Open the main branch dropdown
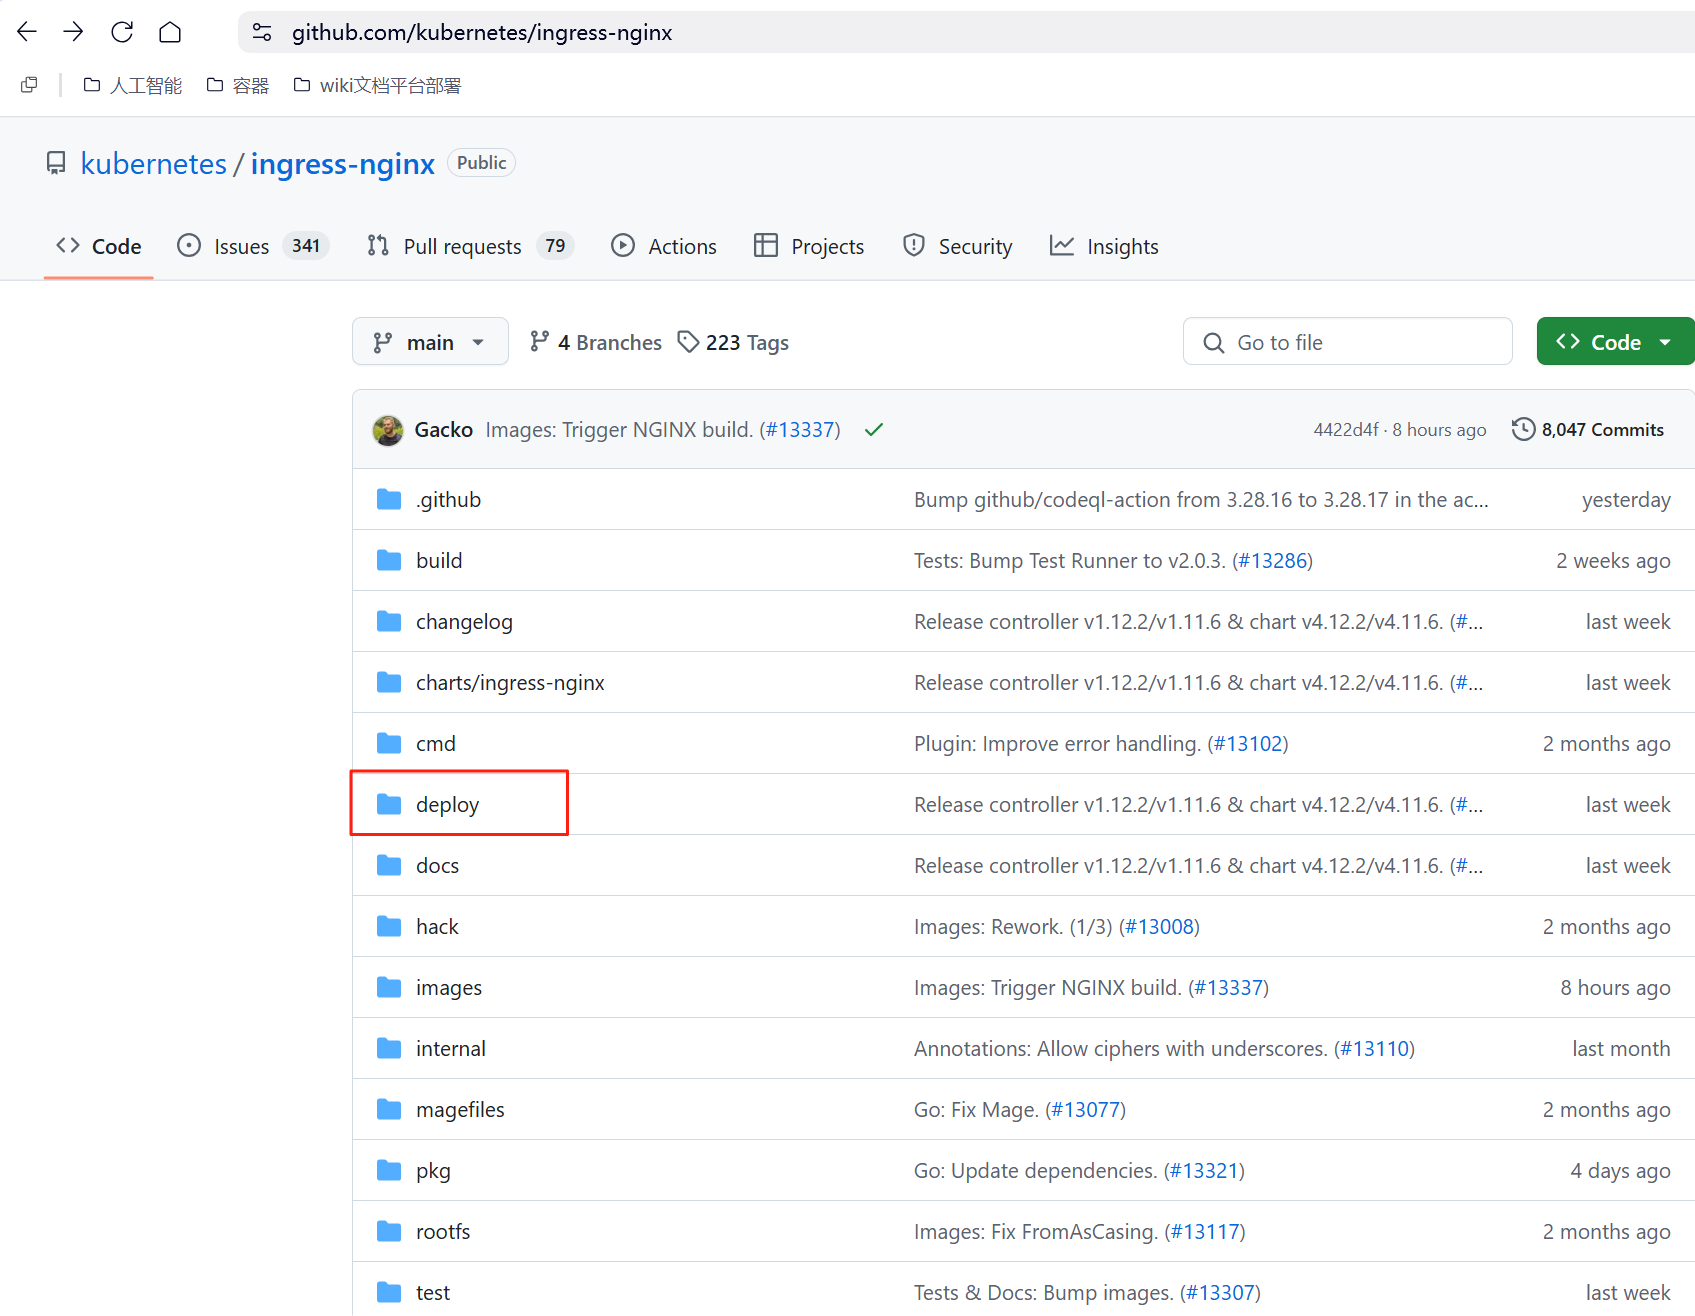1695x1316 pixels. 430,342
